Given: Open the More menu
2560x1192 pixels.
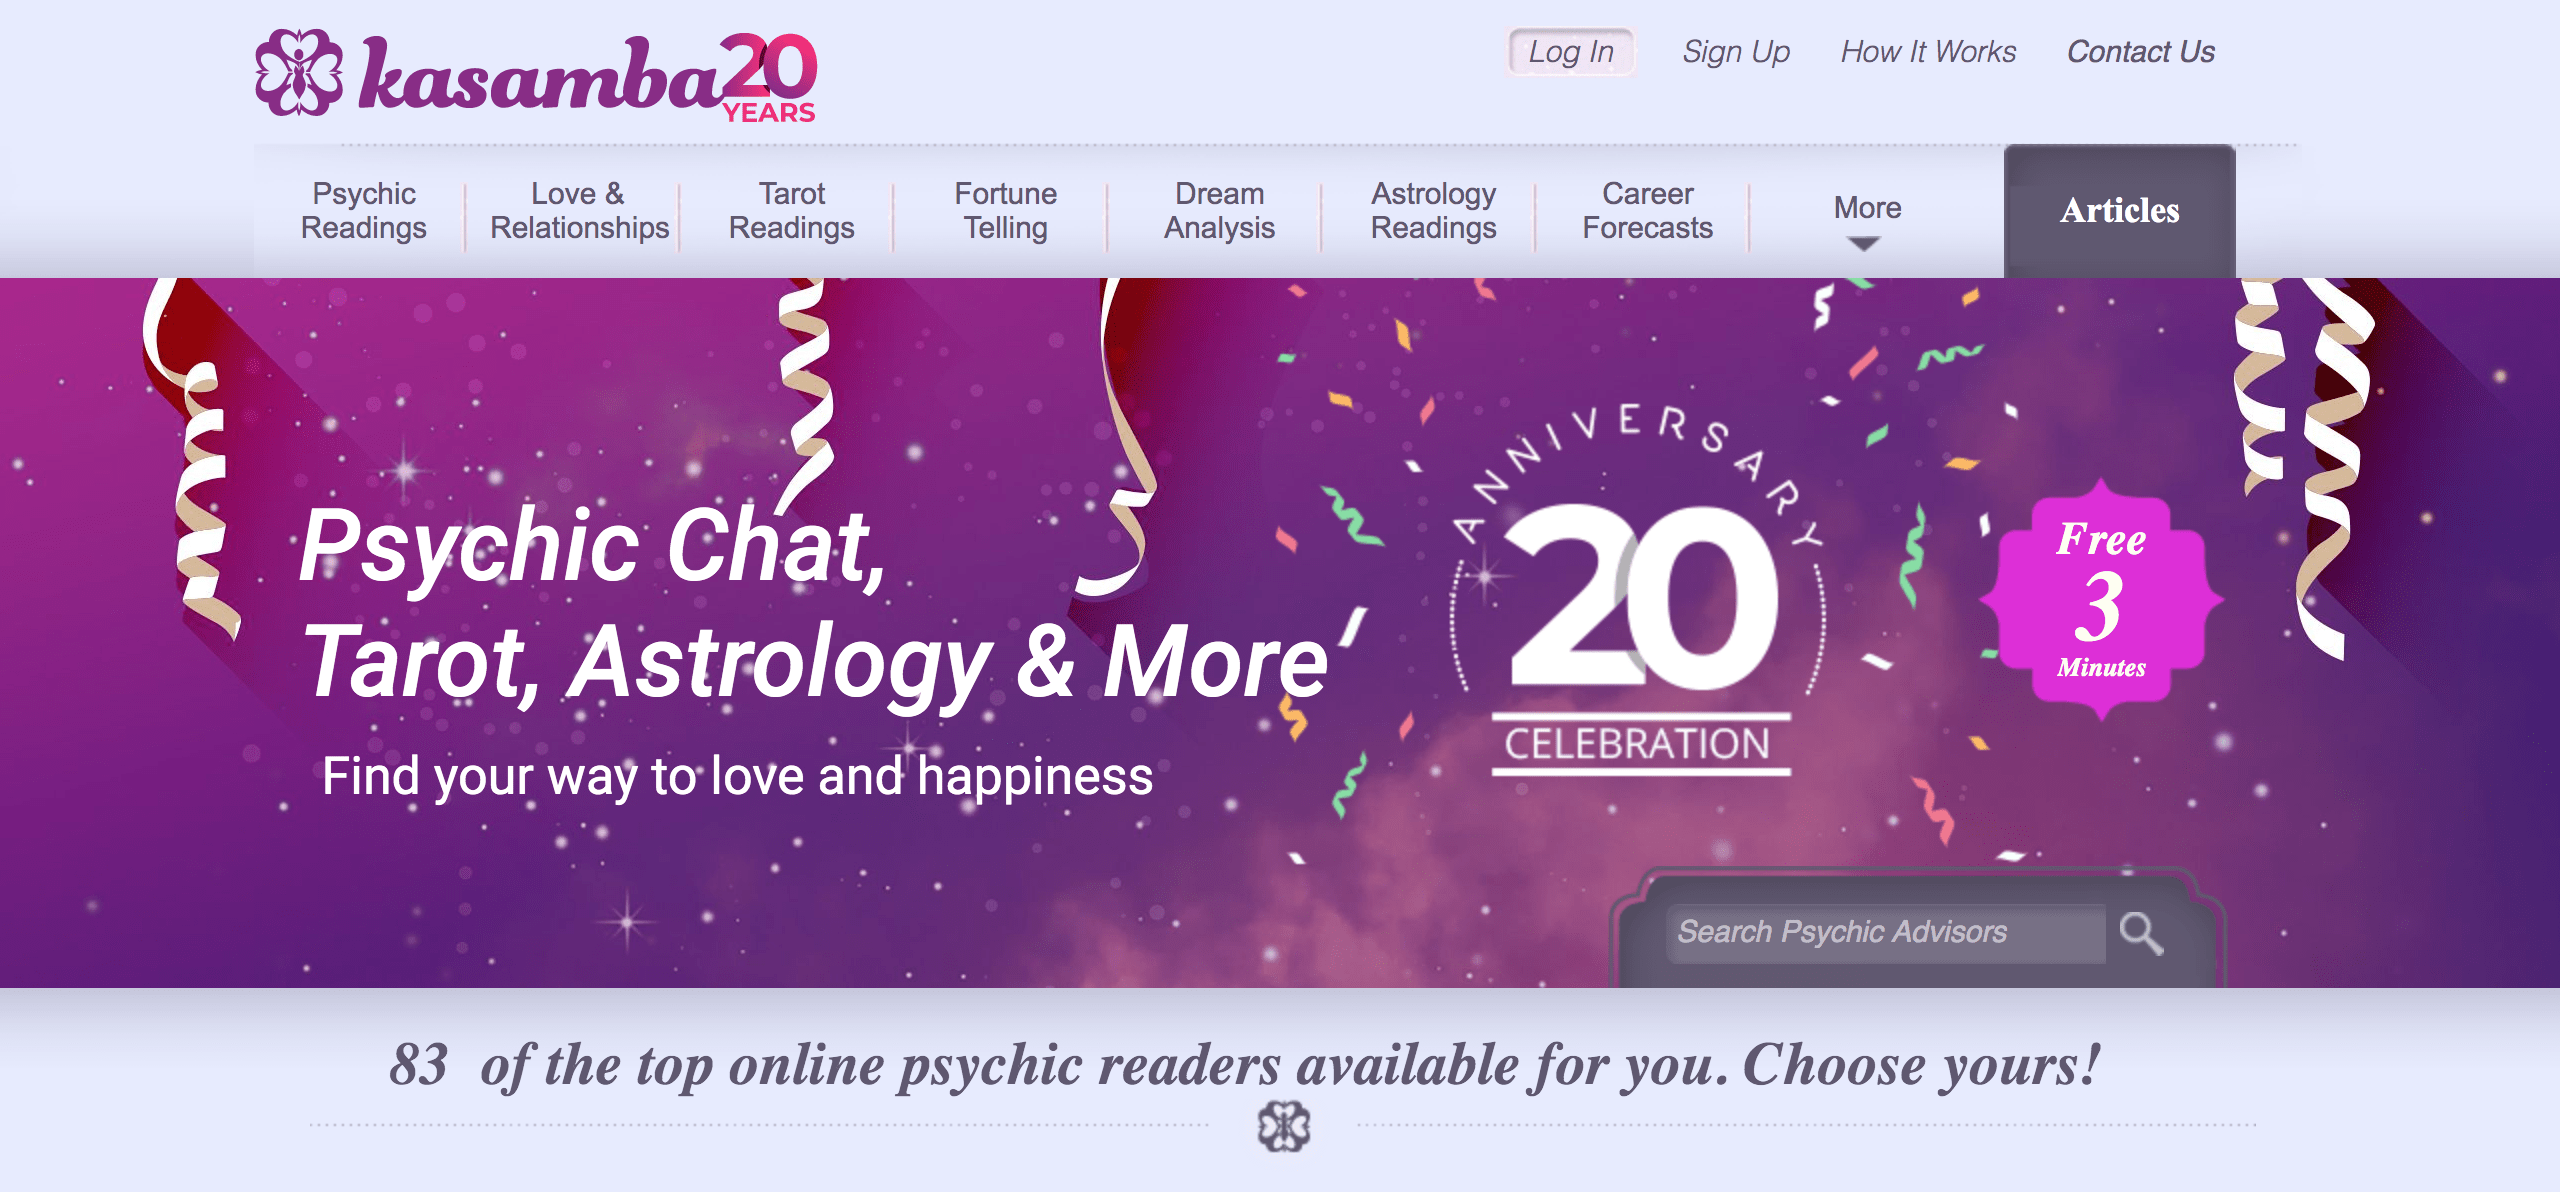Looking at the screenshot, I should pos(1867,208).
